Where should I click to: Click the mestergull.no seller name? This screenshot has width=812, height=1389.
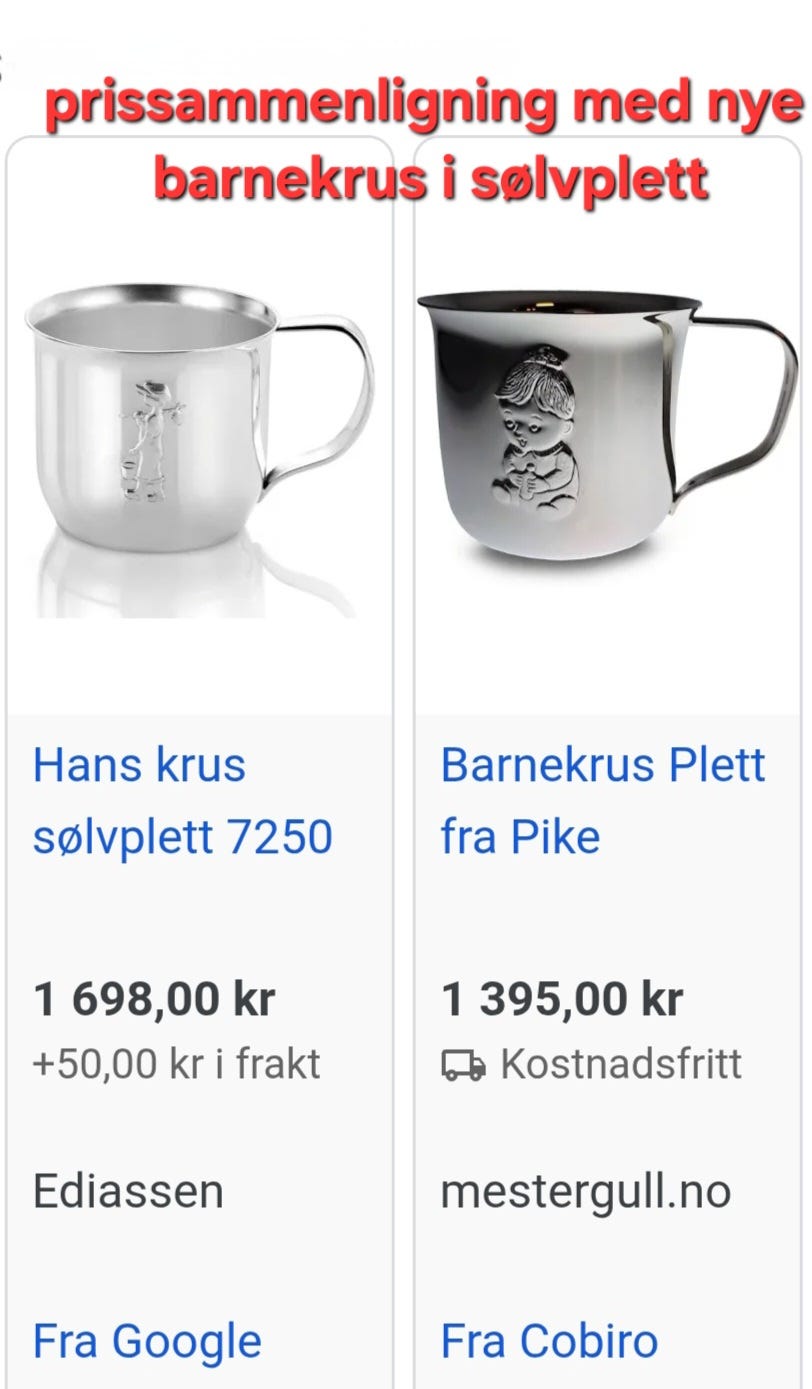[586, 1191]
